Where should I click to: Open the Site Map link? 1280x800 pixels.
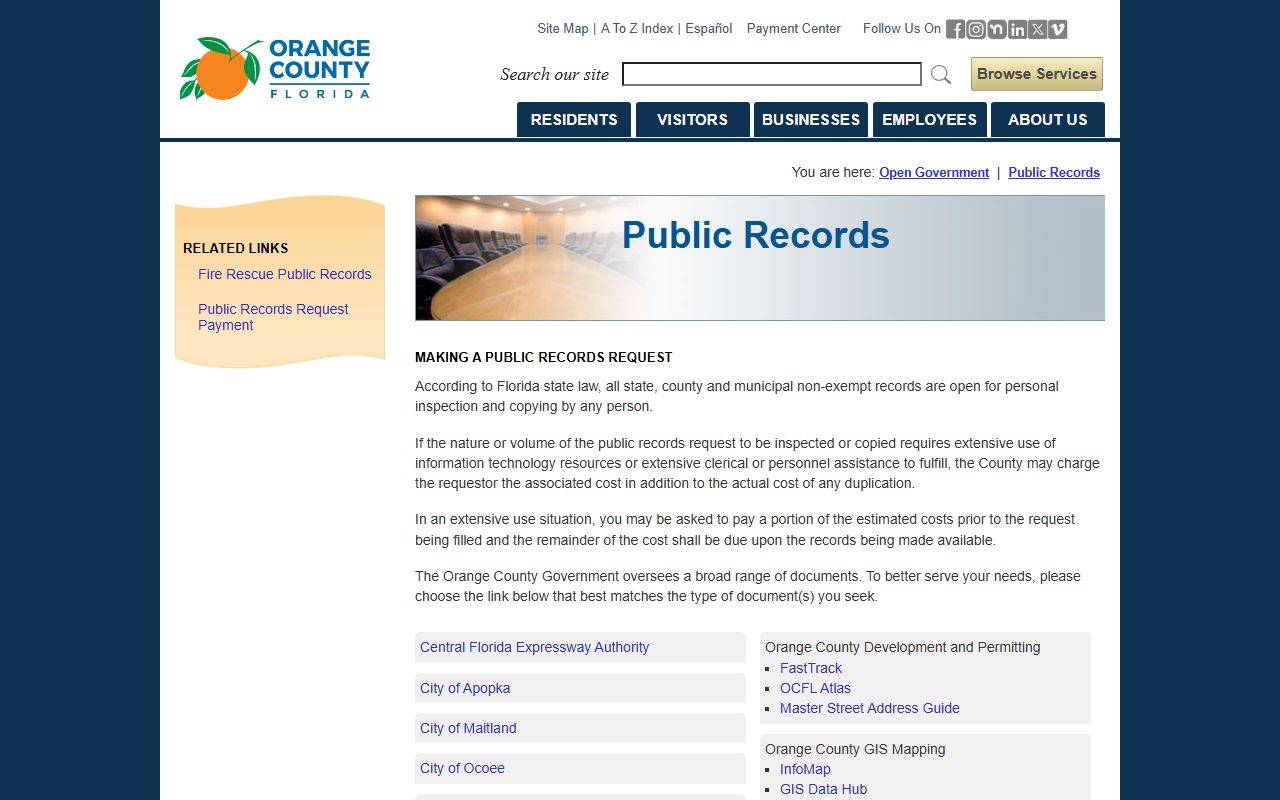[x=563, y=29]
